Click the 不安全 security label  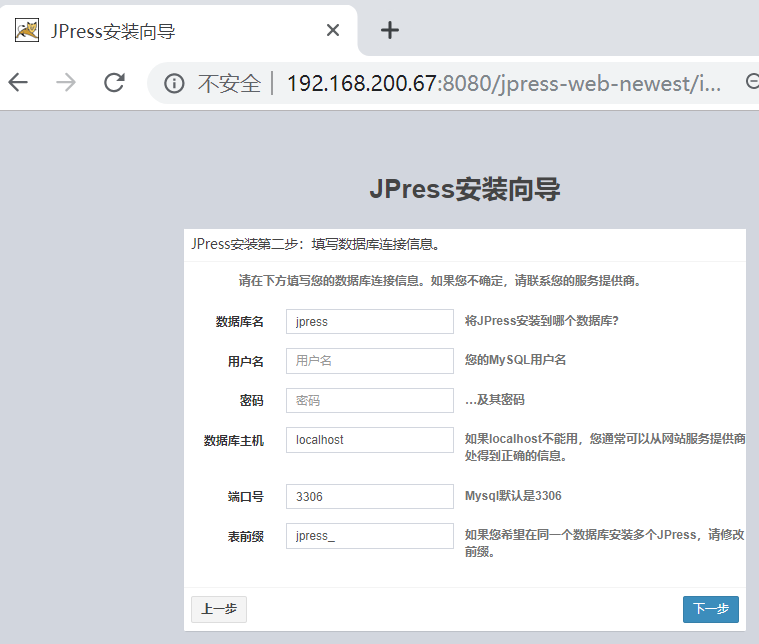pyautogui.click(x=229, y=83)
